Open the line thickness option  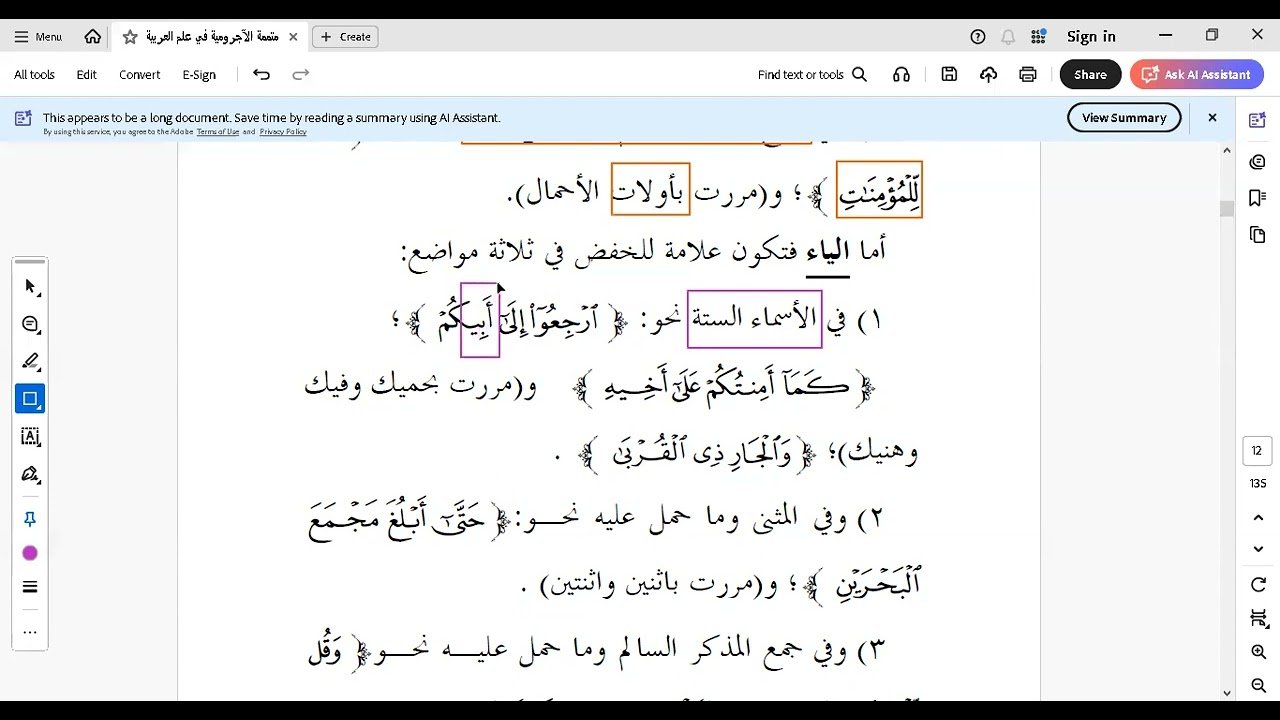coord(30,587)
